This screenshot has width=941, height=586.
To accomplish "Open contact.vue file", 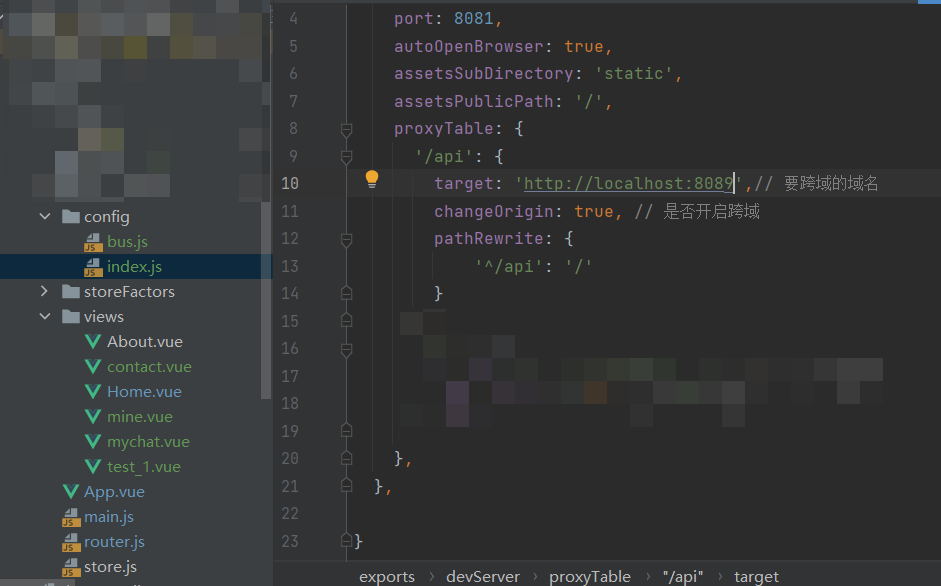I will coord(149,367).
